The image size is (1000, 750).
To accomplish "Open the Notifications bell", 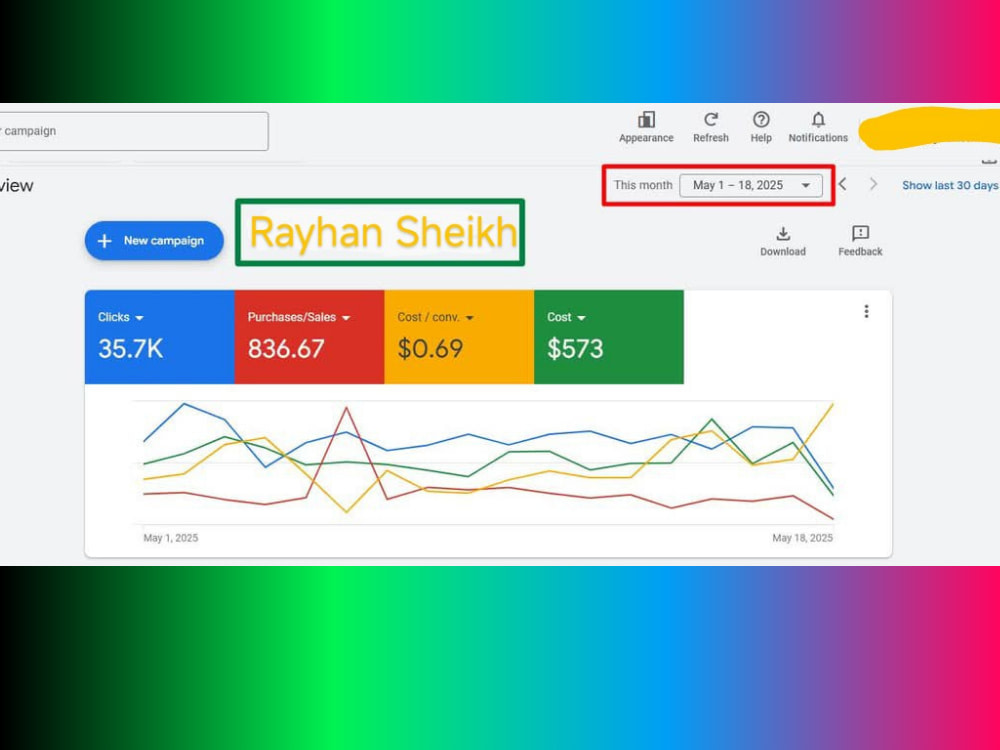I will [818, 120].
